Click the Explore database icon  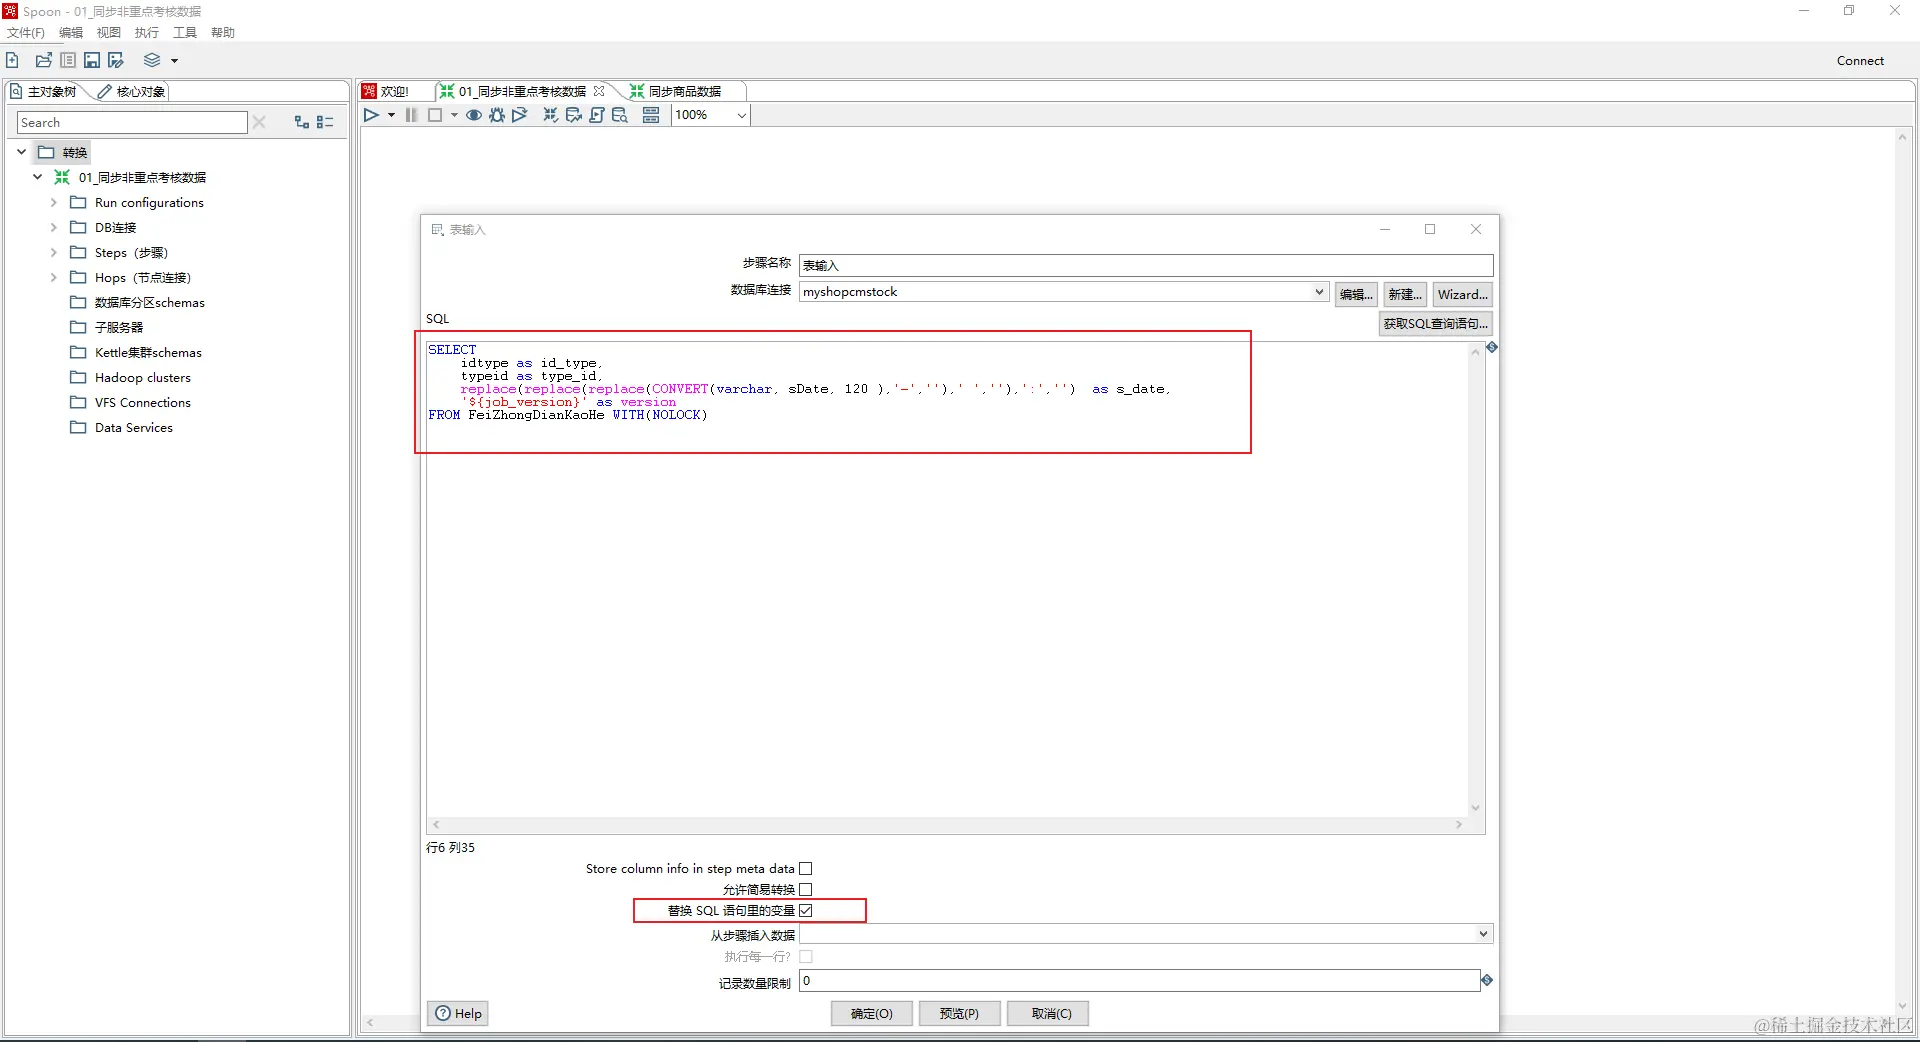tap(620, 115)
